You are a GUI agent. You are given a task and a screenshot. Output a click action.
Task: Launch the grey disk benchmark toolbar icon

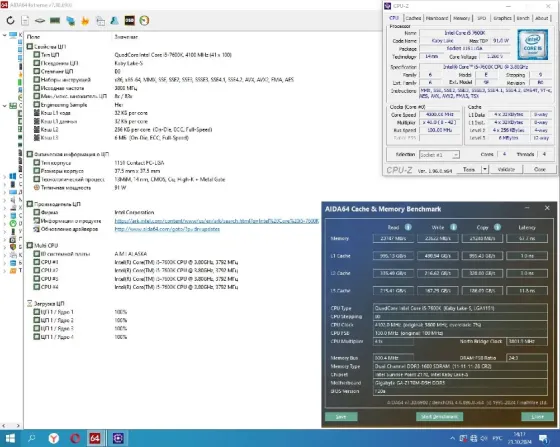coord(40,21)
